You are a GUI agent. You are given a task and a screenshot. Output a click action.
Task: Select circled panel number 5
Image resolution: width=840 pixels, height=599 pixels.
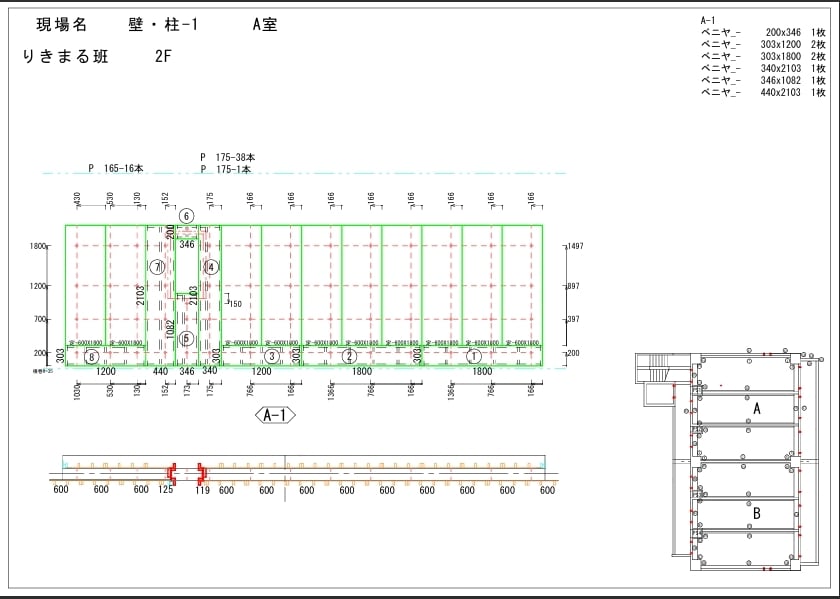186,339
